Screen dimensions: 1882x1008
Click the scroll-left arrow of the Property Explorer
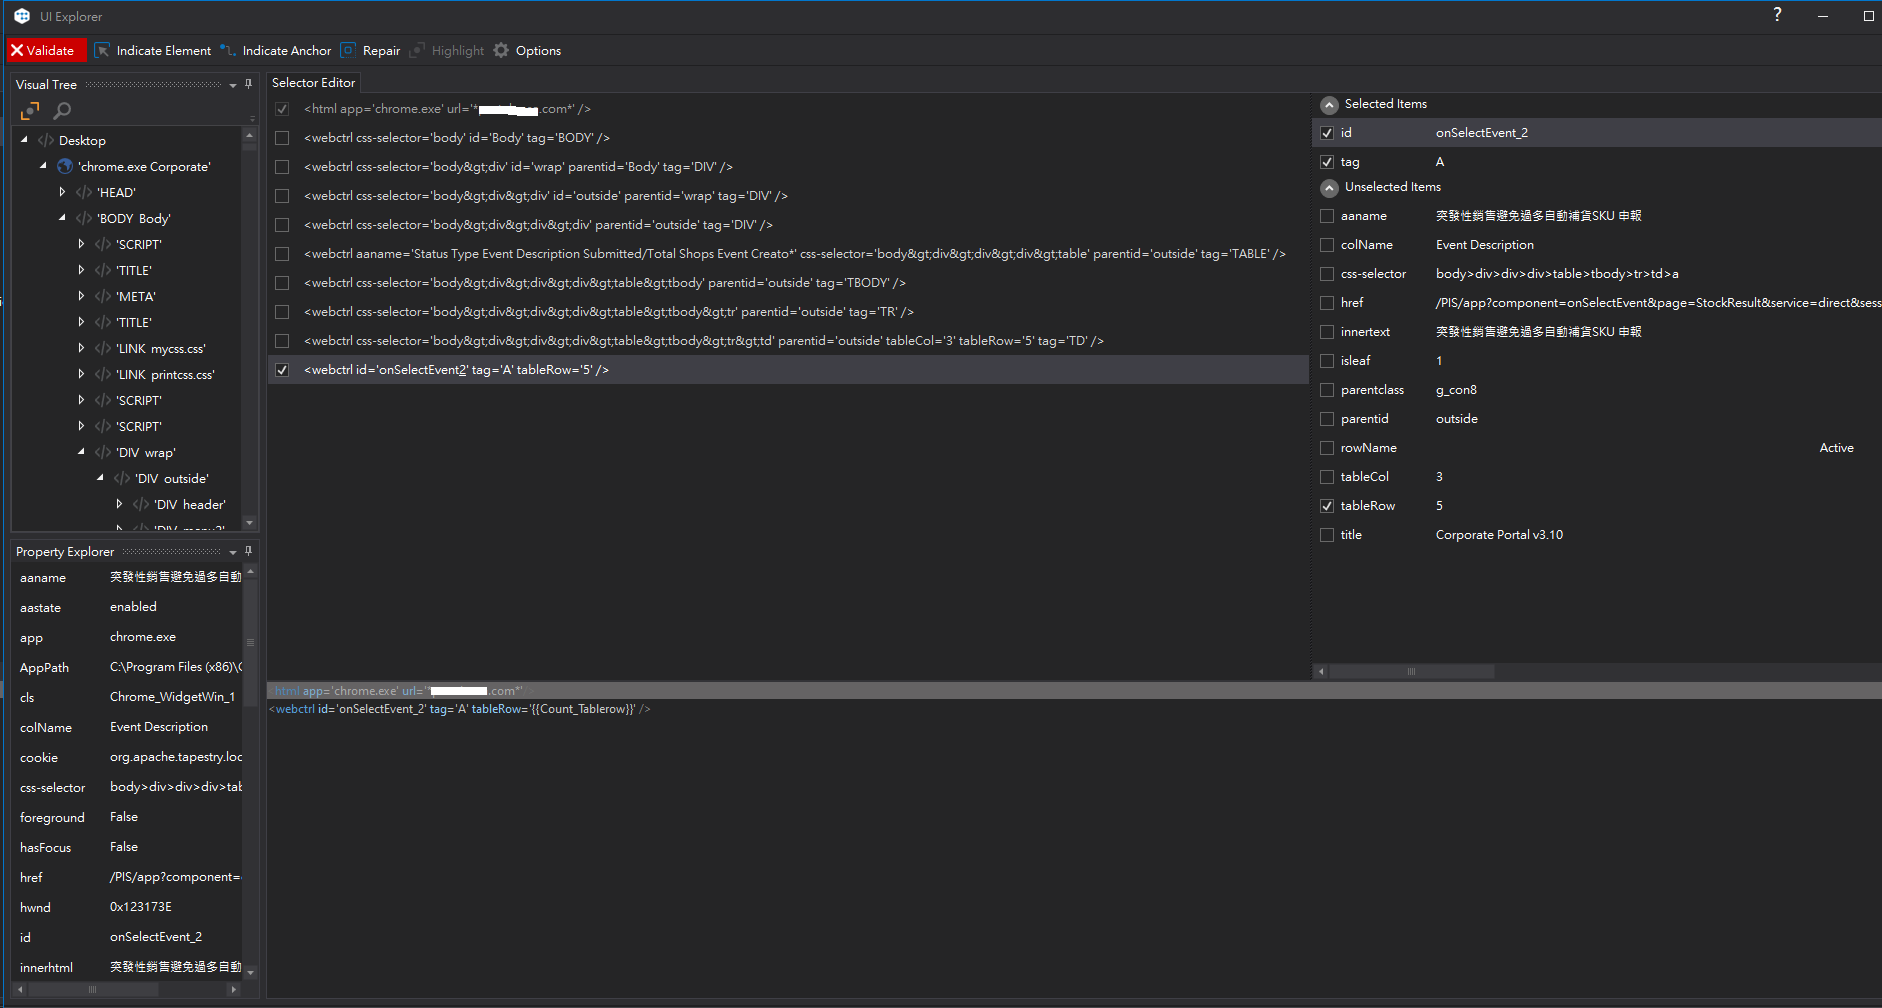[x=20, y=989]
